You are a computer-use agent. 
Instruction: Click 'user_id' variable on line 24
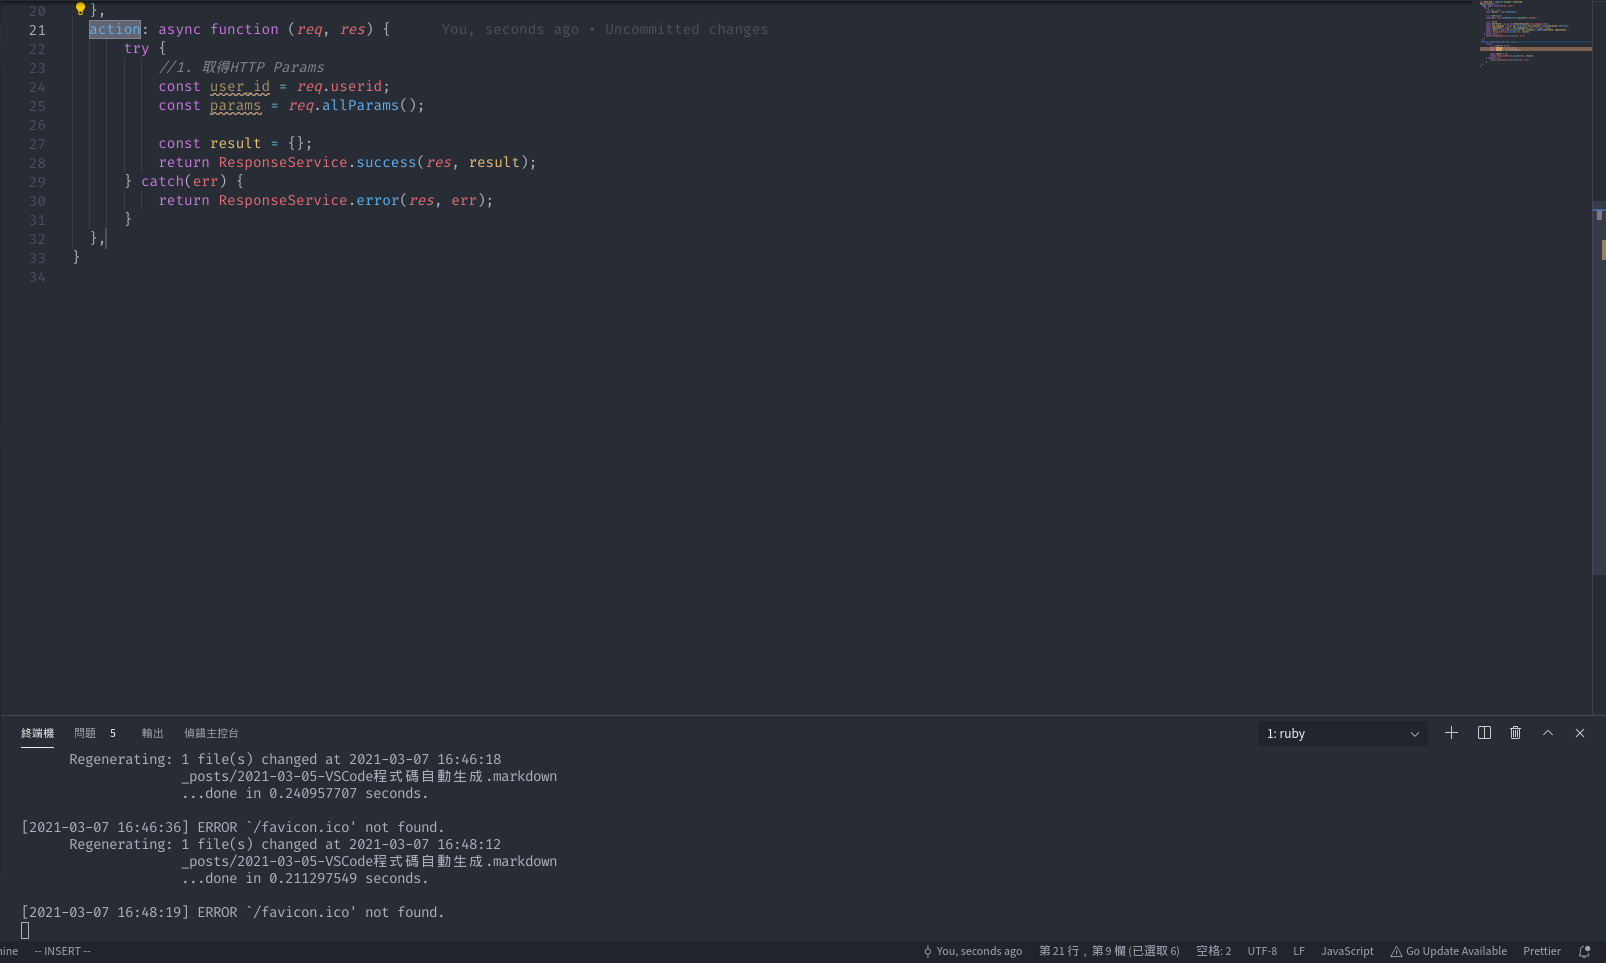(x=240, y=87)
